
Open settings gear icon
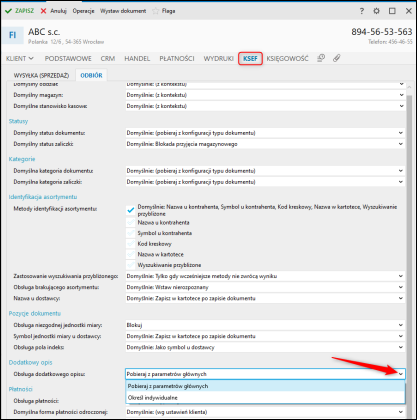(376, 11)
